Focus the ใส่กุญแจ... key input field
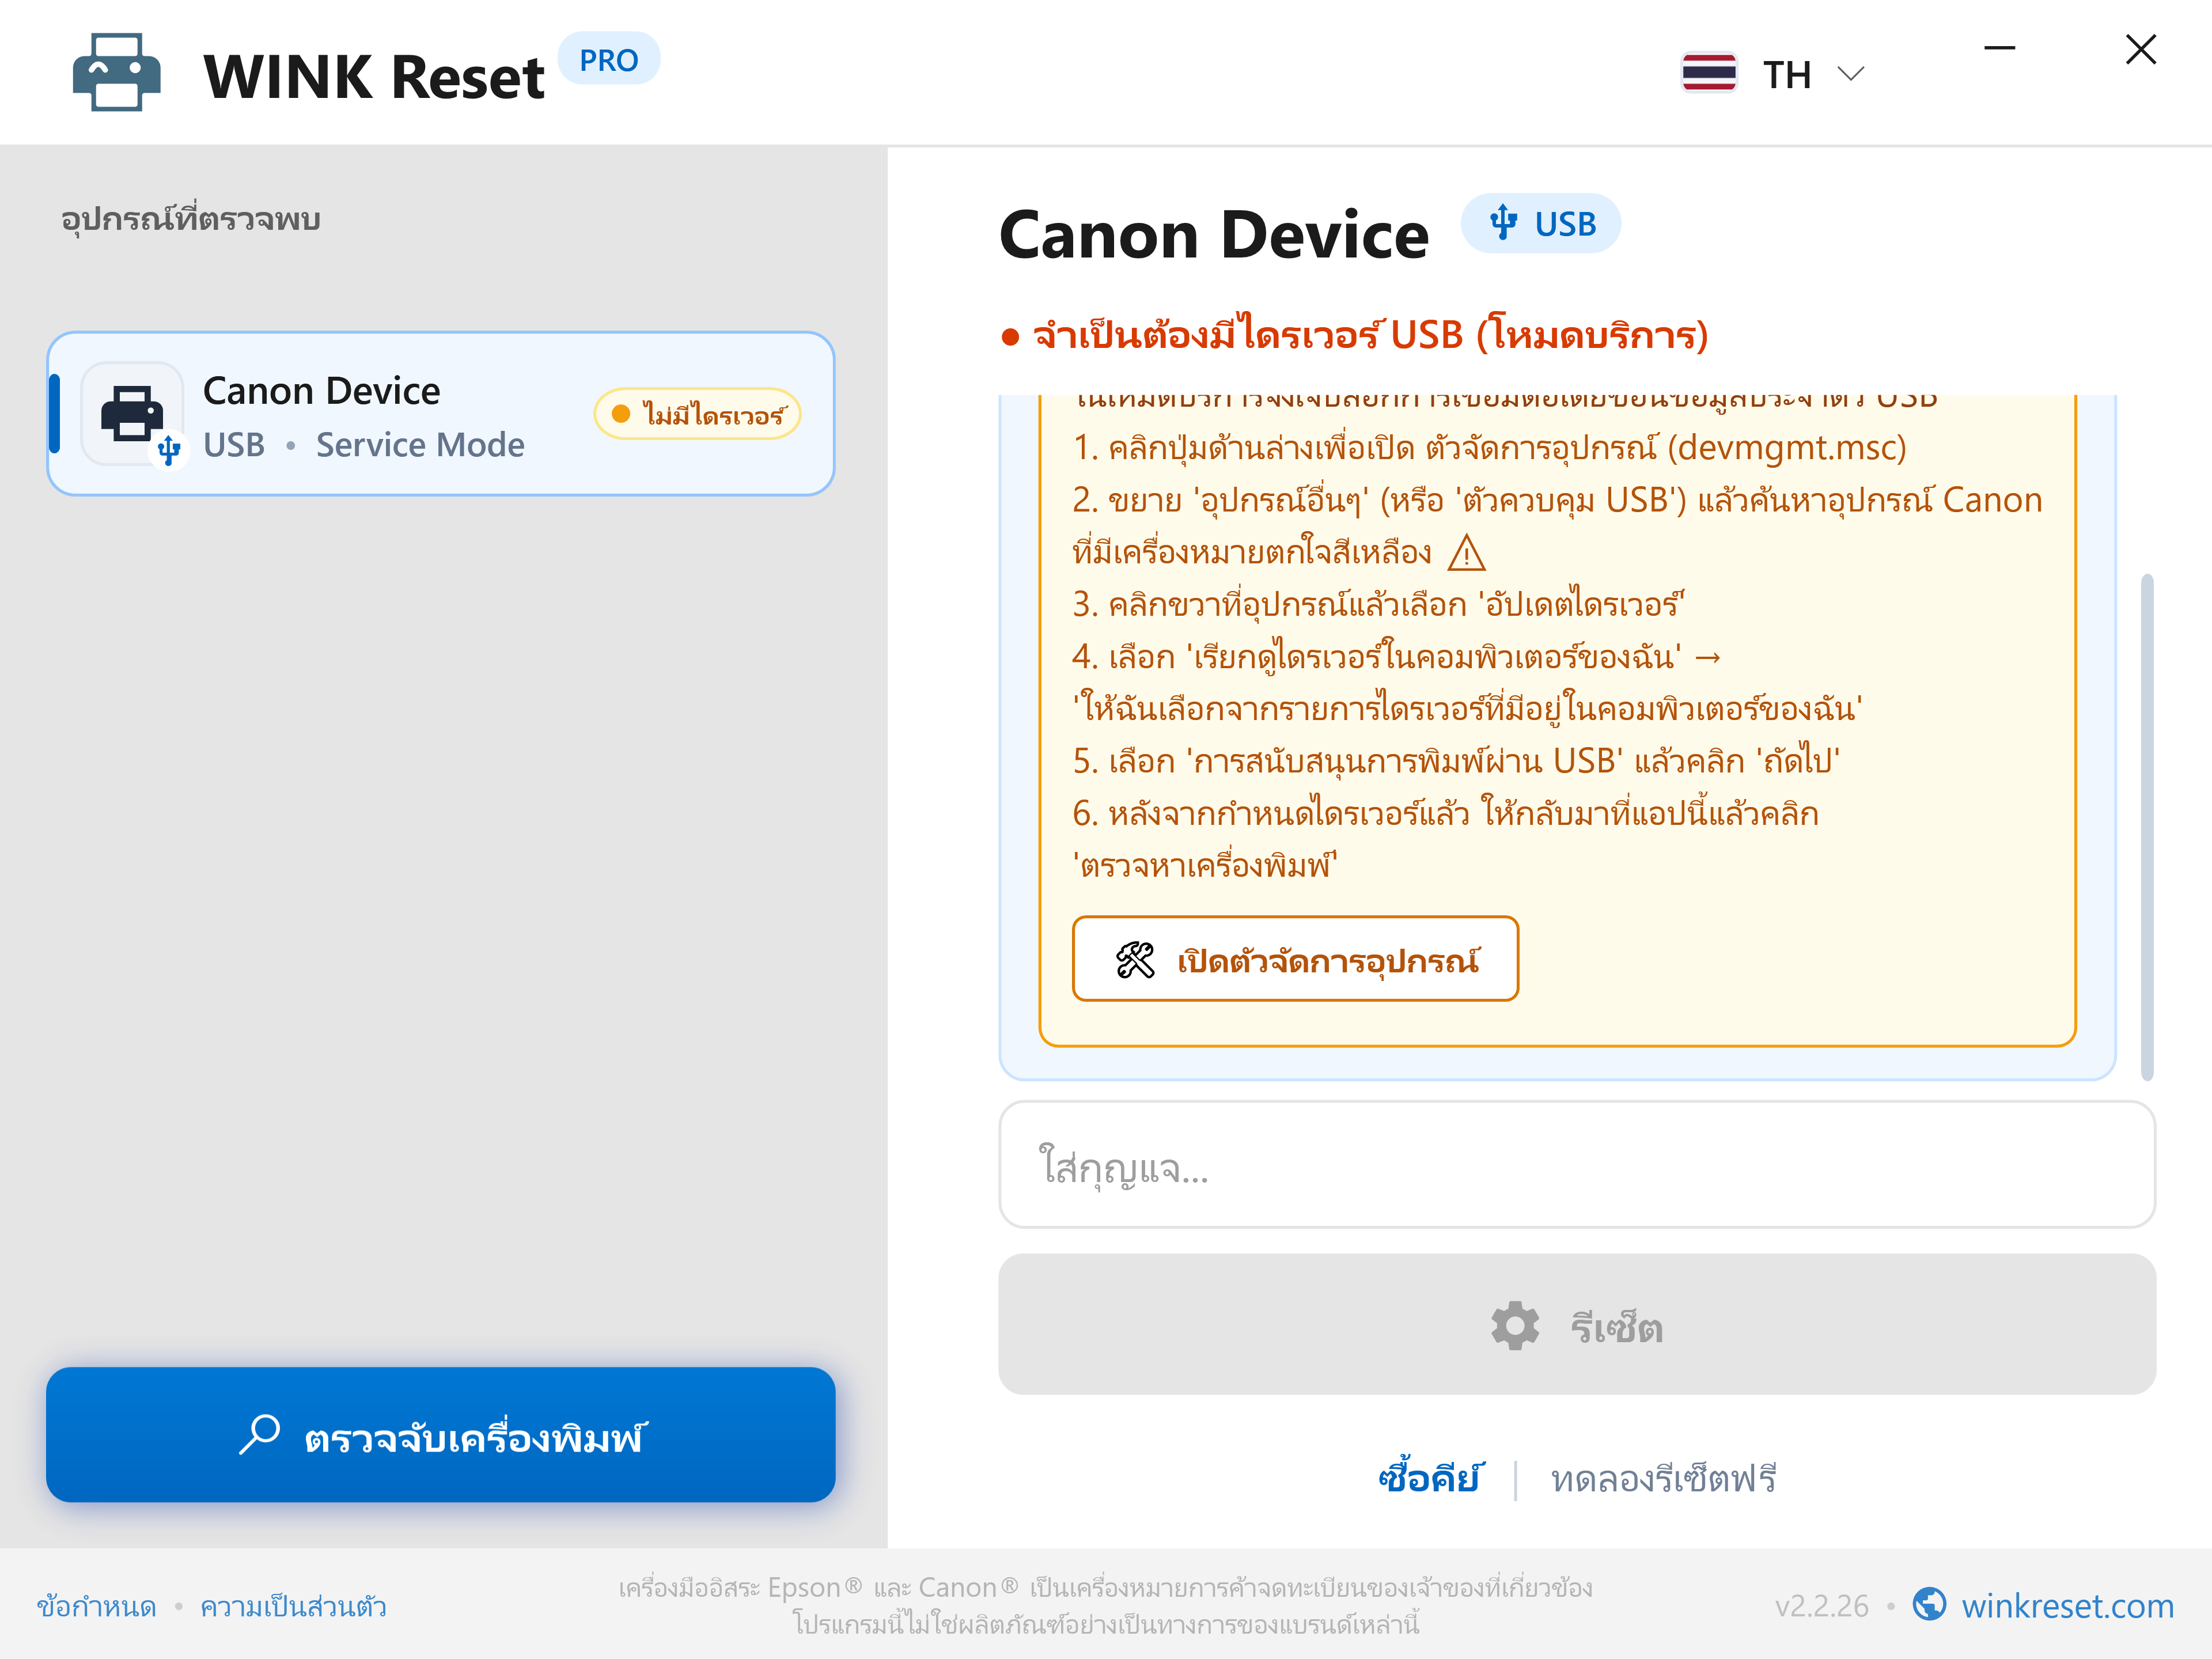 point(1577,1165)
